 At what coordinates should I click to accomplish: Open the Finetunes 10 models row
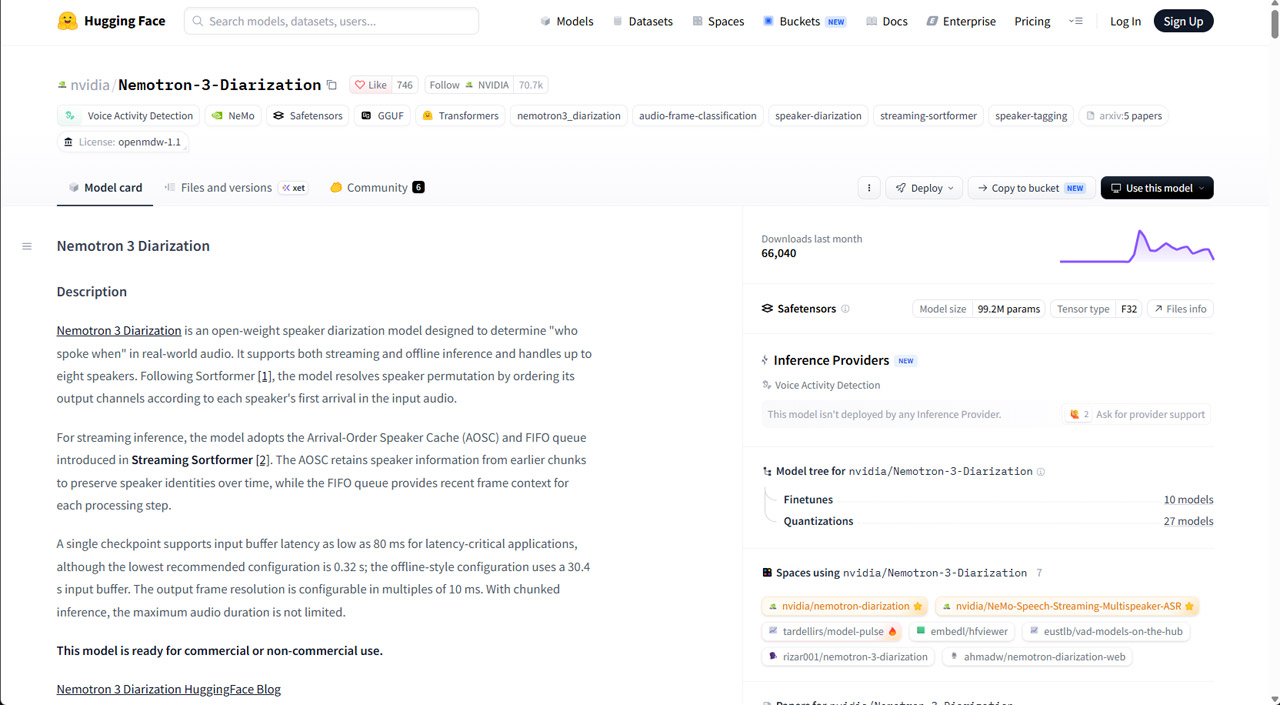[x=989, y=499]
